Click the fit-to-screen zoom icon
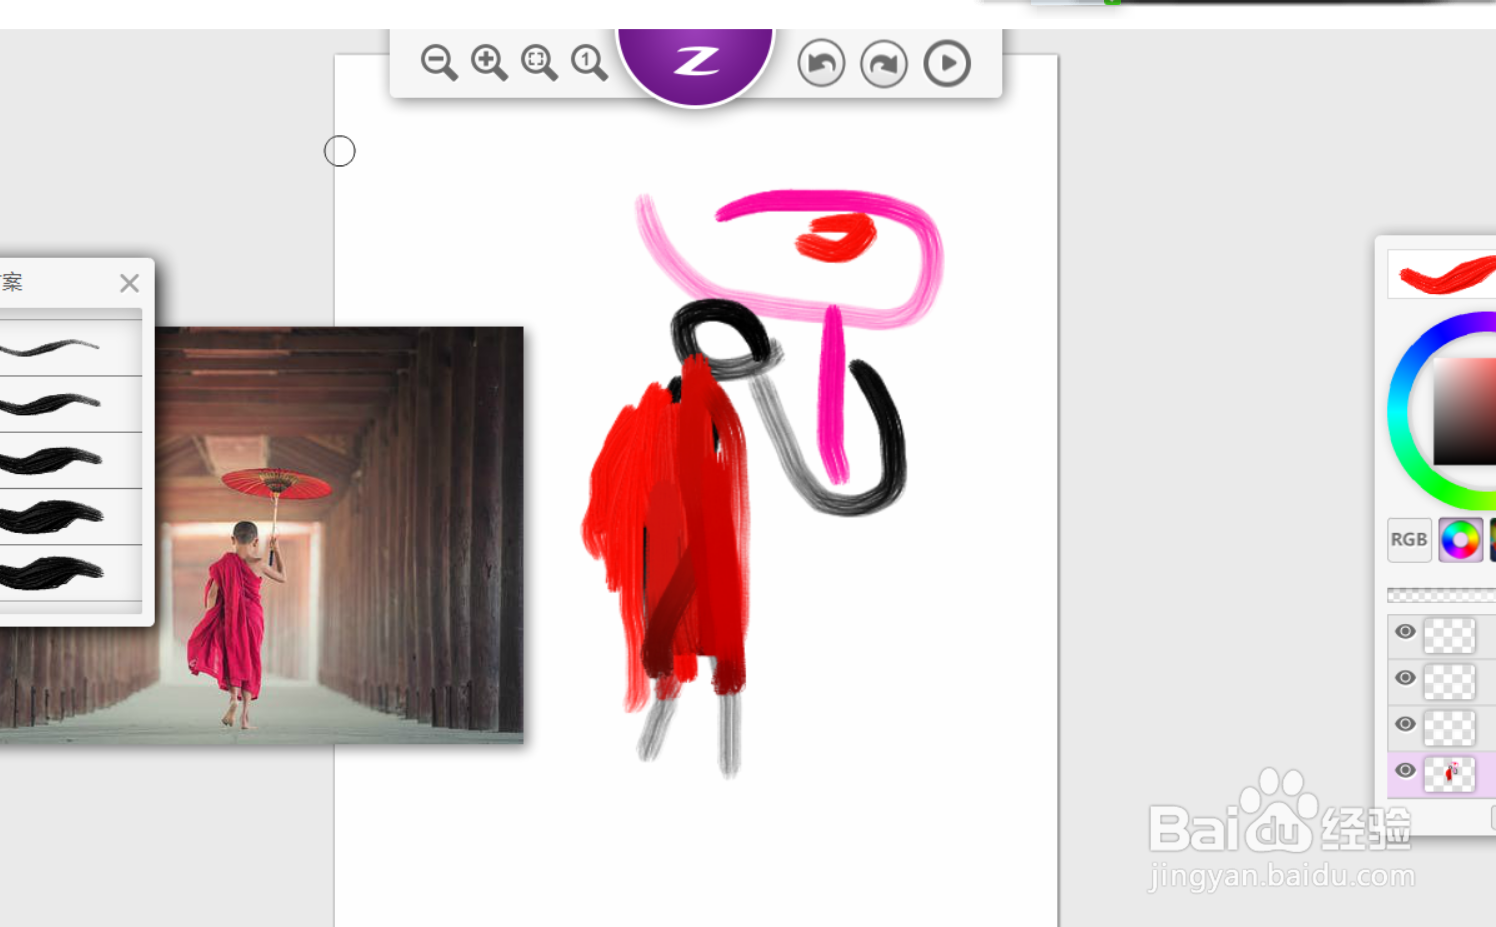 pyautogui.click(x=539, y=63)
